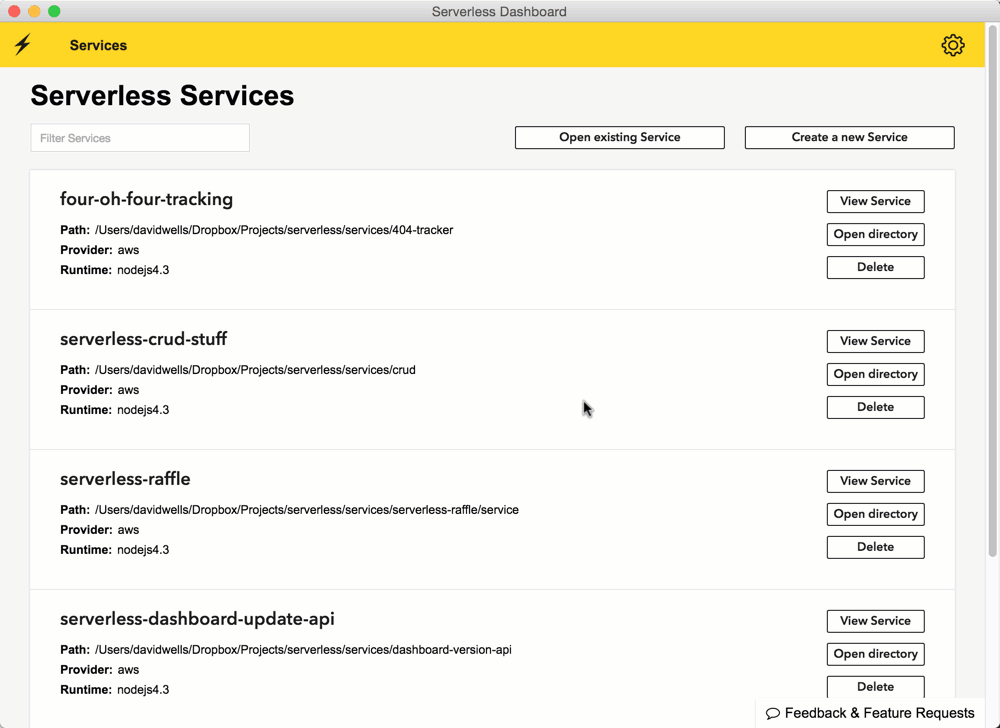View Service for serverless-crud-stuff
The image size is (1000, 728).
[x=875, y=341]
